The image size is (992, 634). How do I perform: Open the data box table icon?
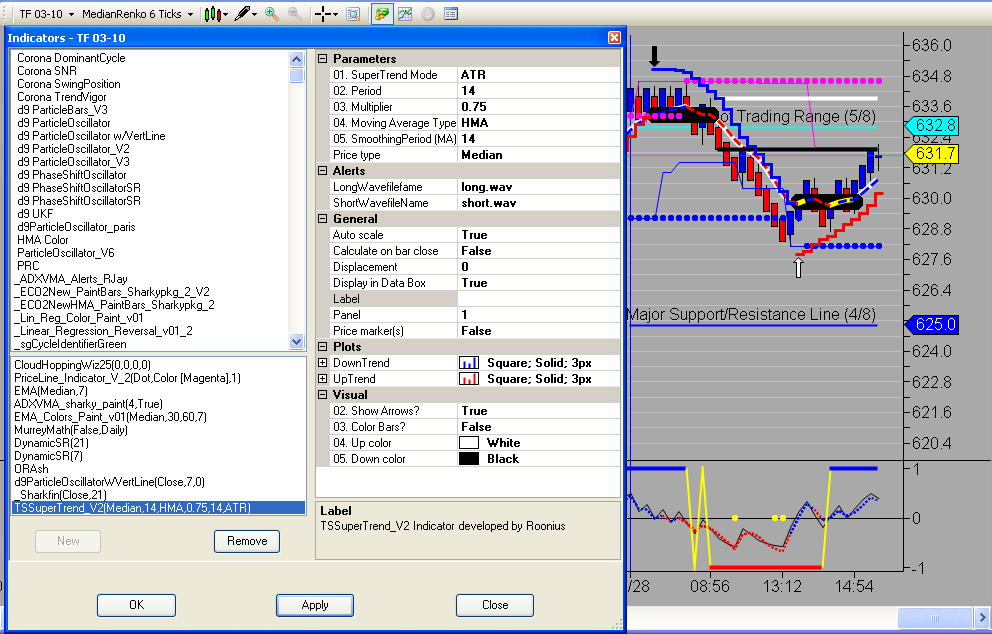point(450,14)
